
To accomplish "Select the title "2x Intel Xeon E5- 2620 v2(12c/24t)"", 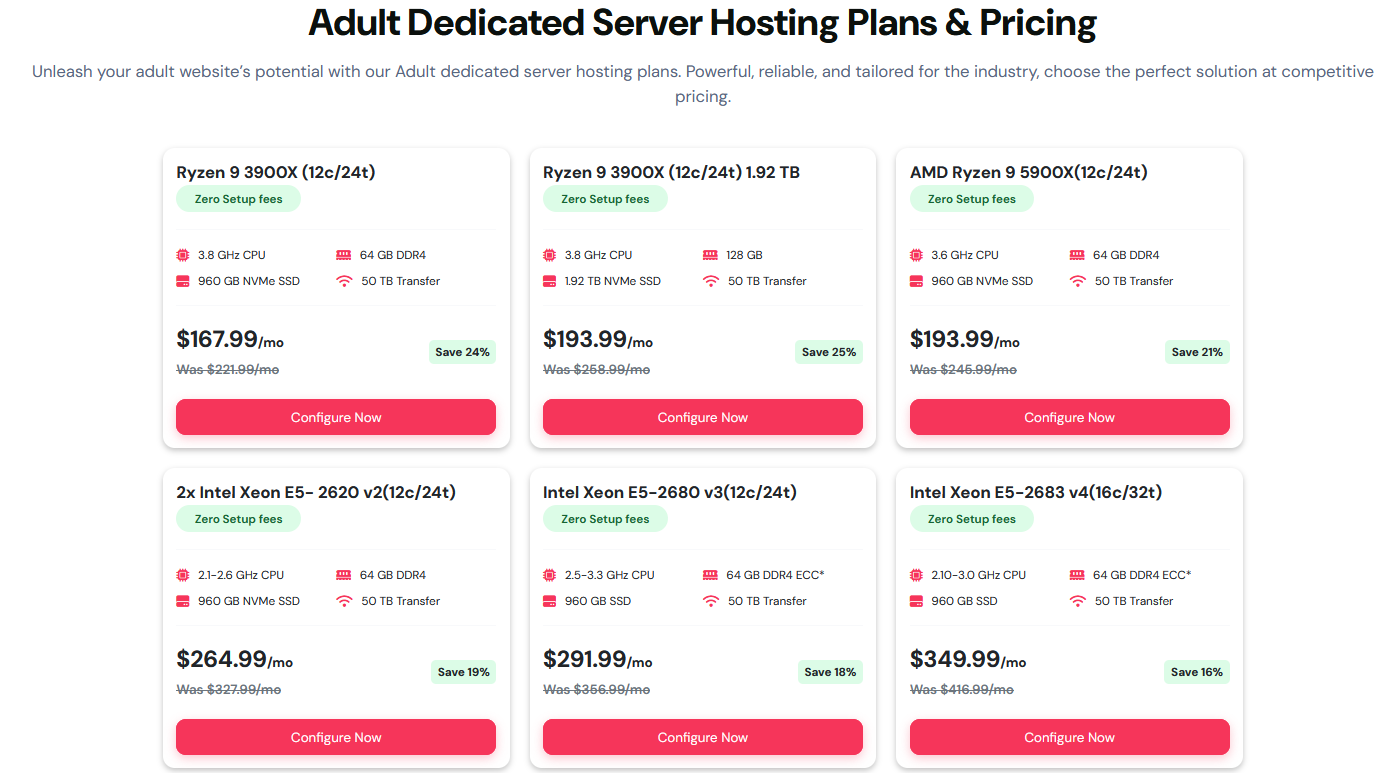I will click(x=316, y=492).
